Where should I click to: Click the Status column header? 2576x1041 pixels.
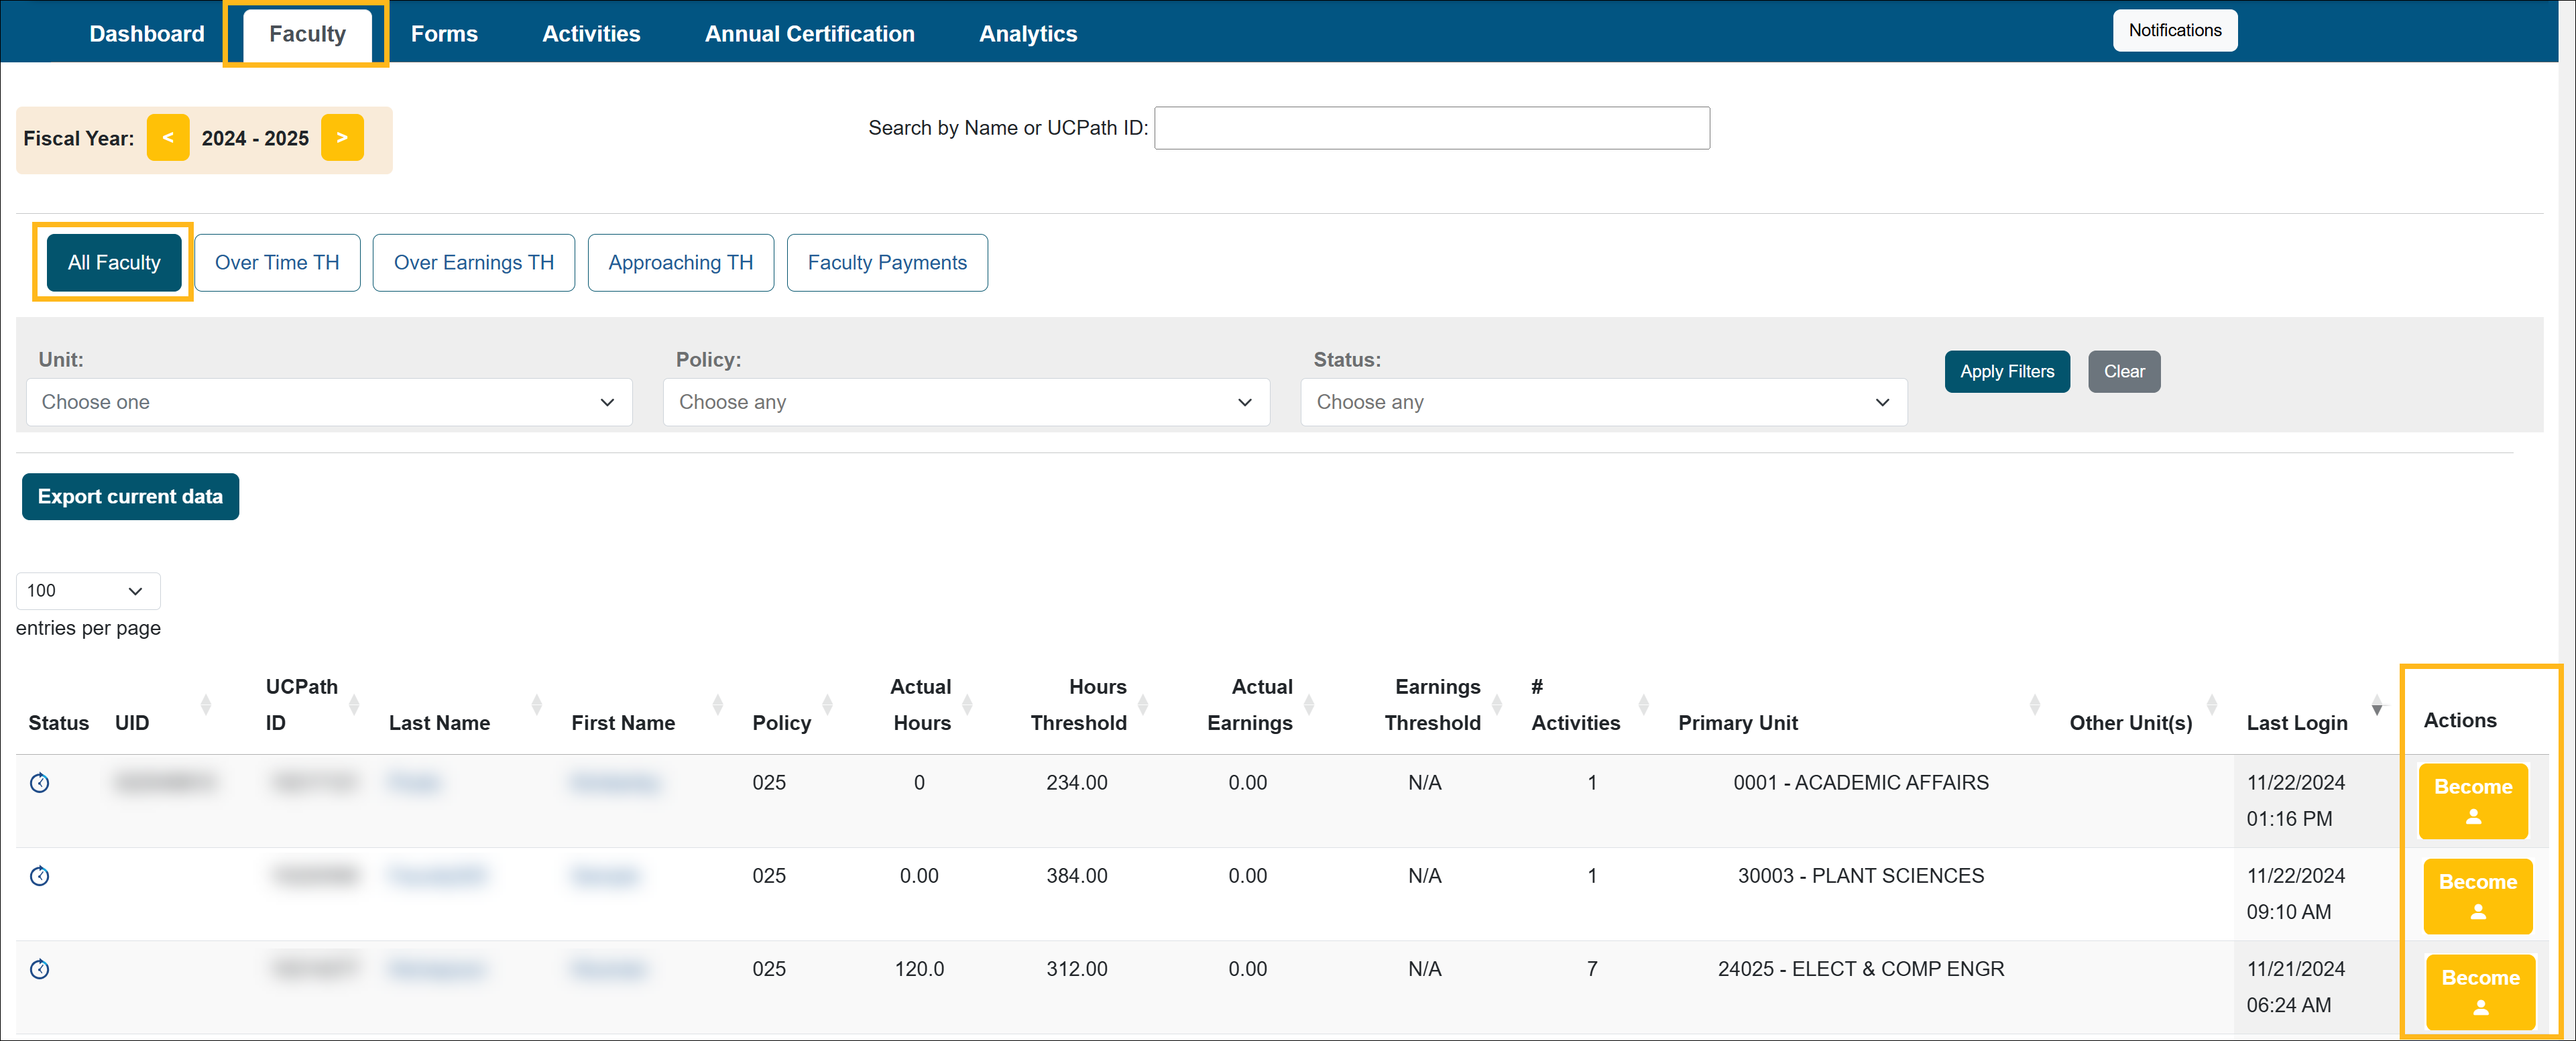[58, 722]
